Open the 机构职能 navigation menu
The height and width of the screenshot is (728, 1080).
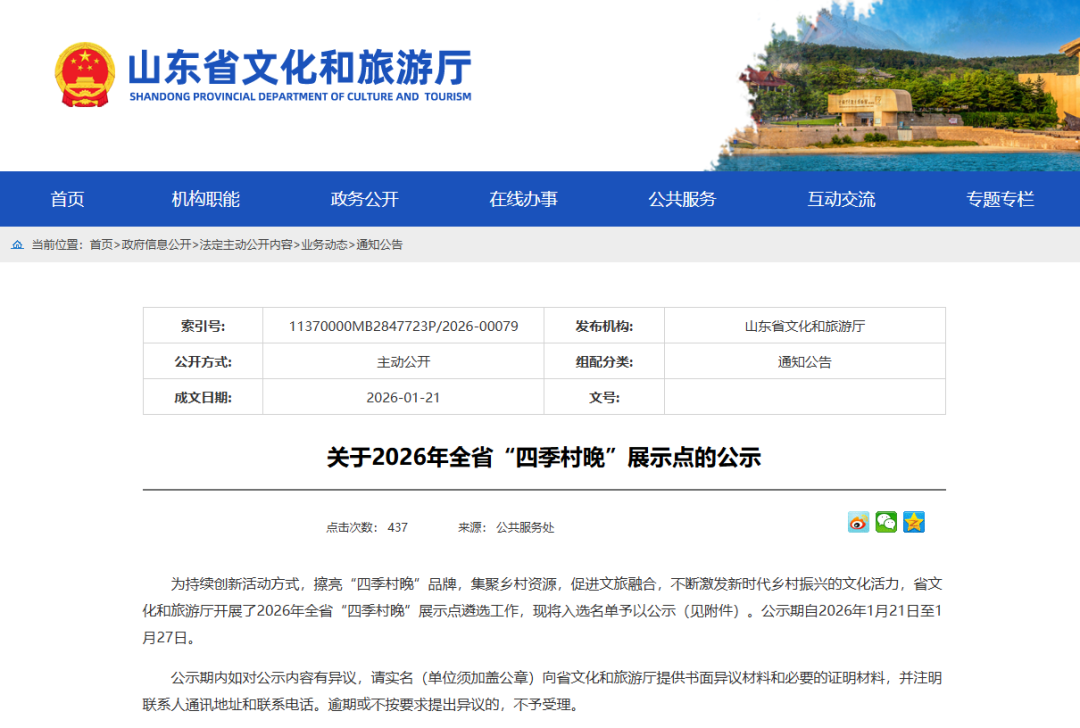(x=208, y=199)
